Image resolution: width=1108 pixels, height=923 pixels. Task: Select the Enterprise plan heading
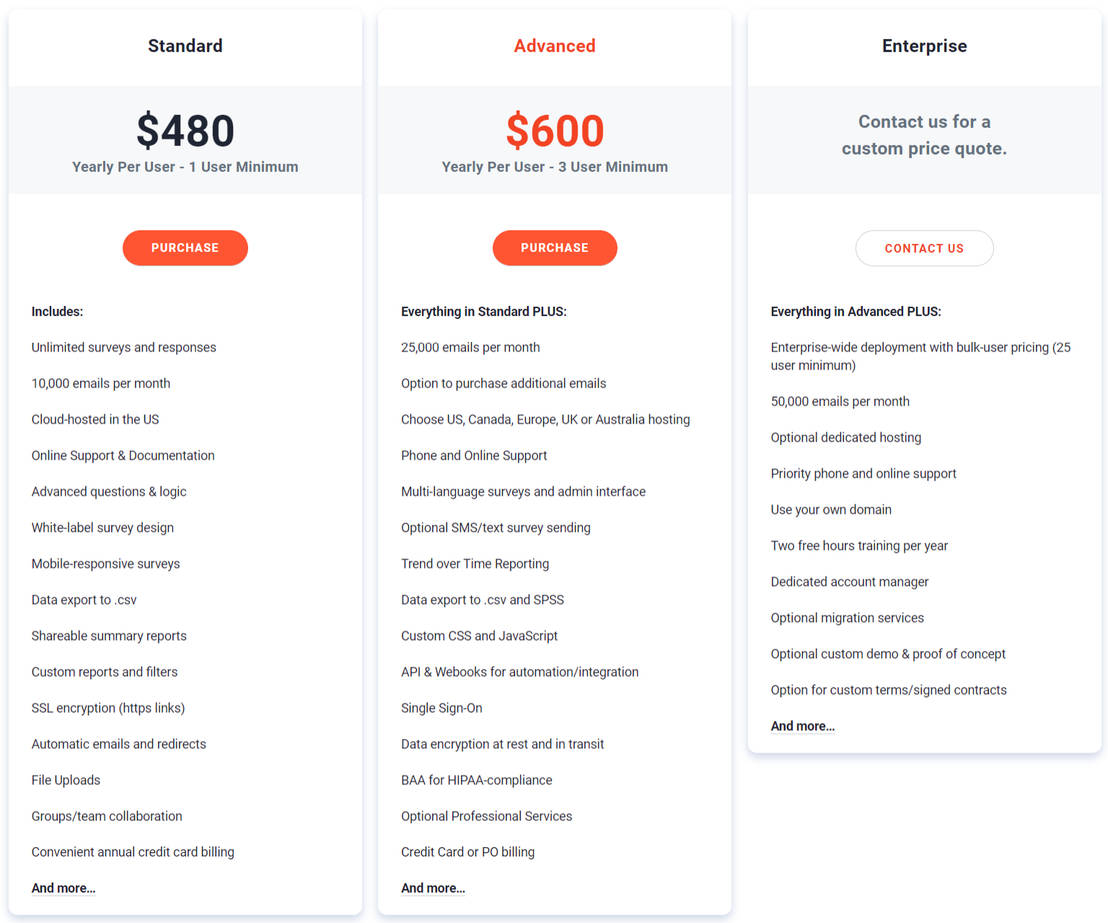[924, 46]
